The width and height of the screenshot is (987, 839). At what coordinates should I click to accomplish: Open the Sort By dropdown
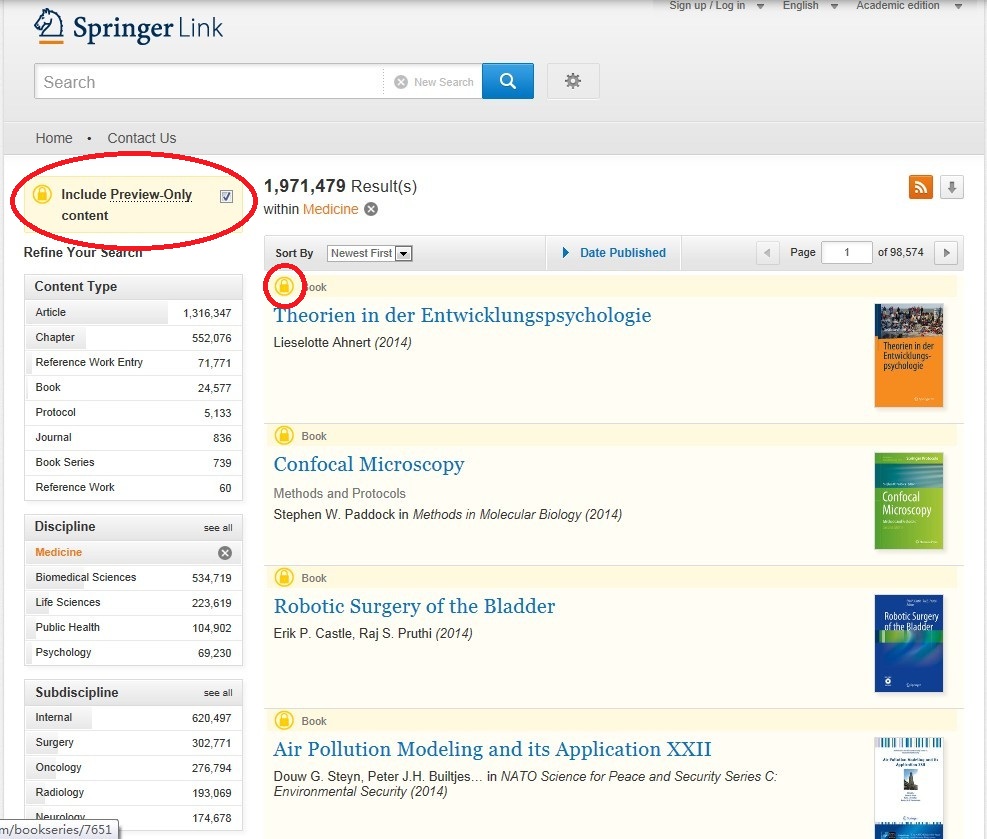(x=370, y=253)
